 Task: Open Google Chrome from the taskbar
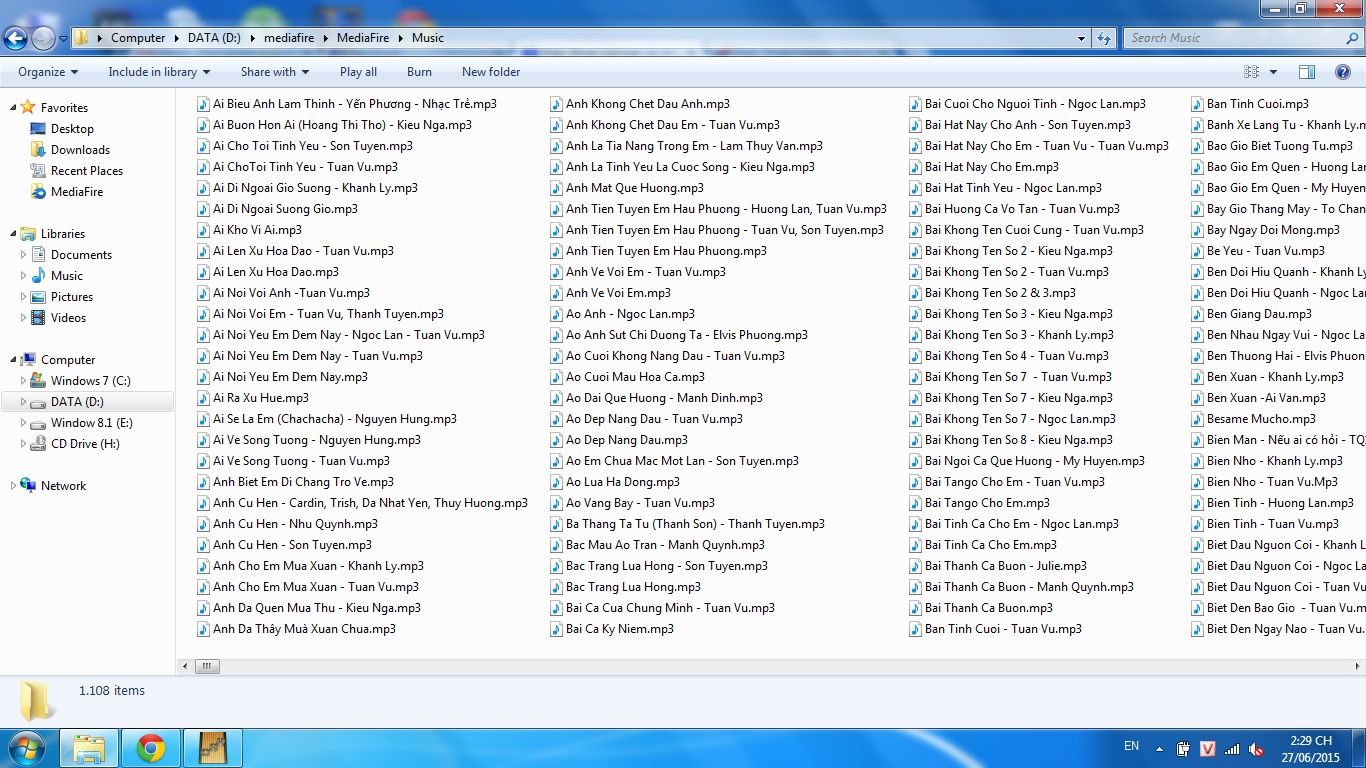[151, 748]
